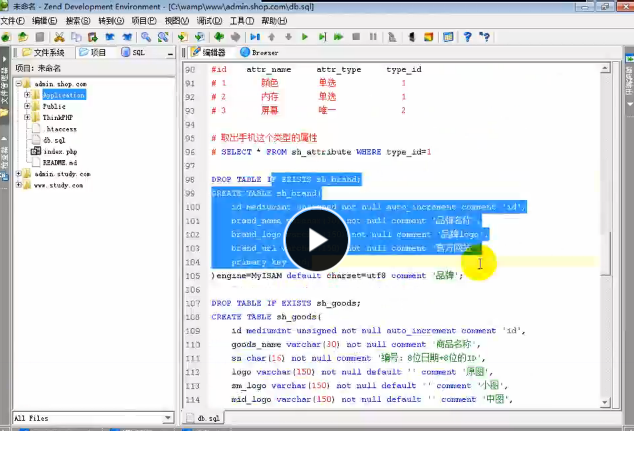Image resolution: width=634 pixels, height=454 pixels.
Task: Click the green clover Back navigation icon
Action: [219, 37]
